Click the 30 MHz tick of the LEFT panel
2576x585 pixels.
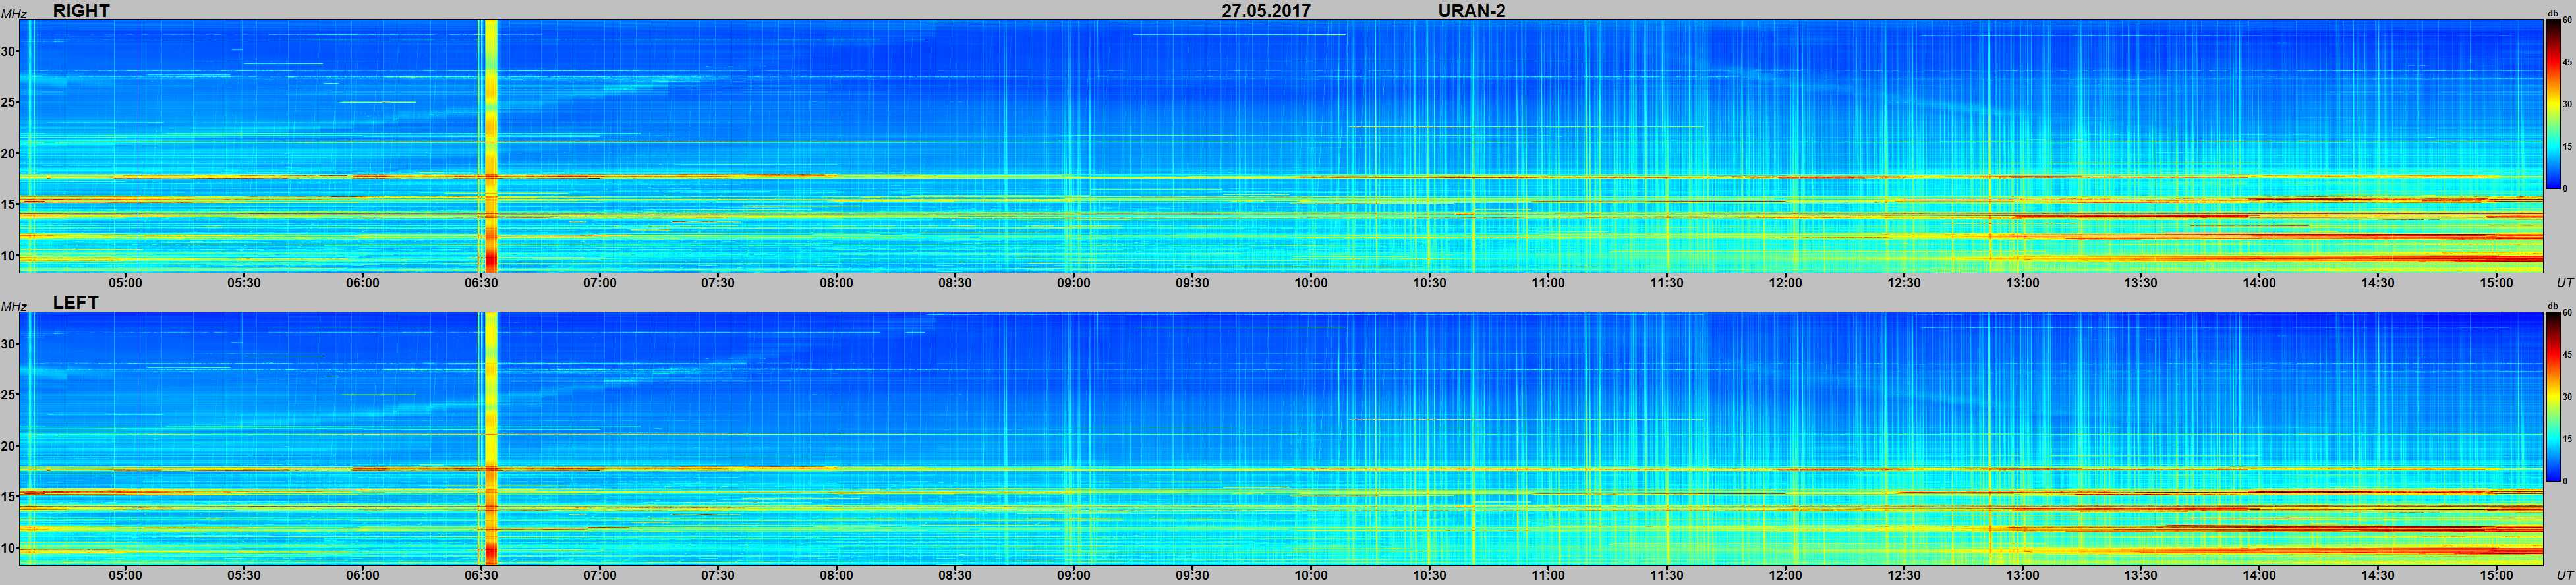(9, 343)
